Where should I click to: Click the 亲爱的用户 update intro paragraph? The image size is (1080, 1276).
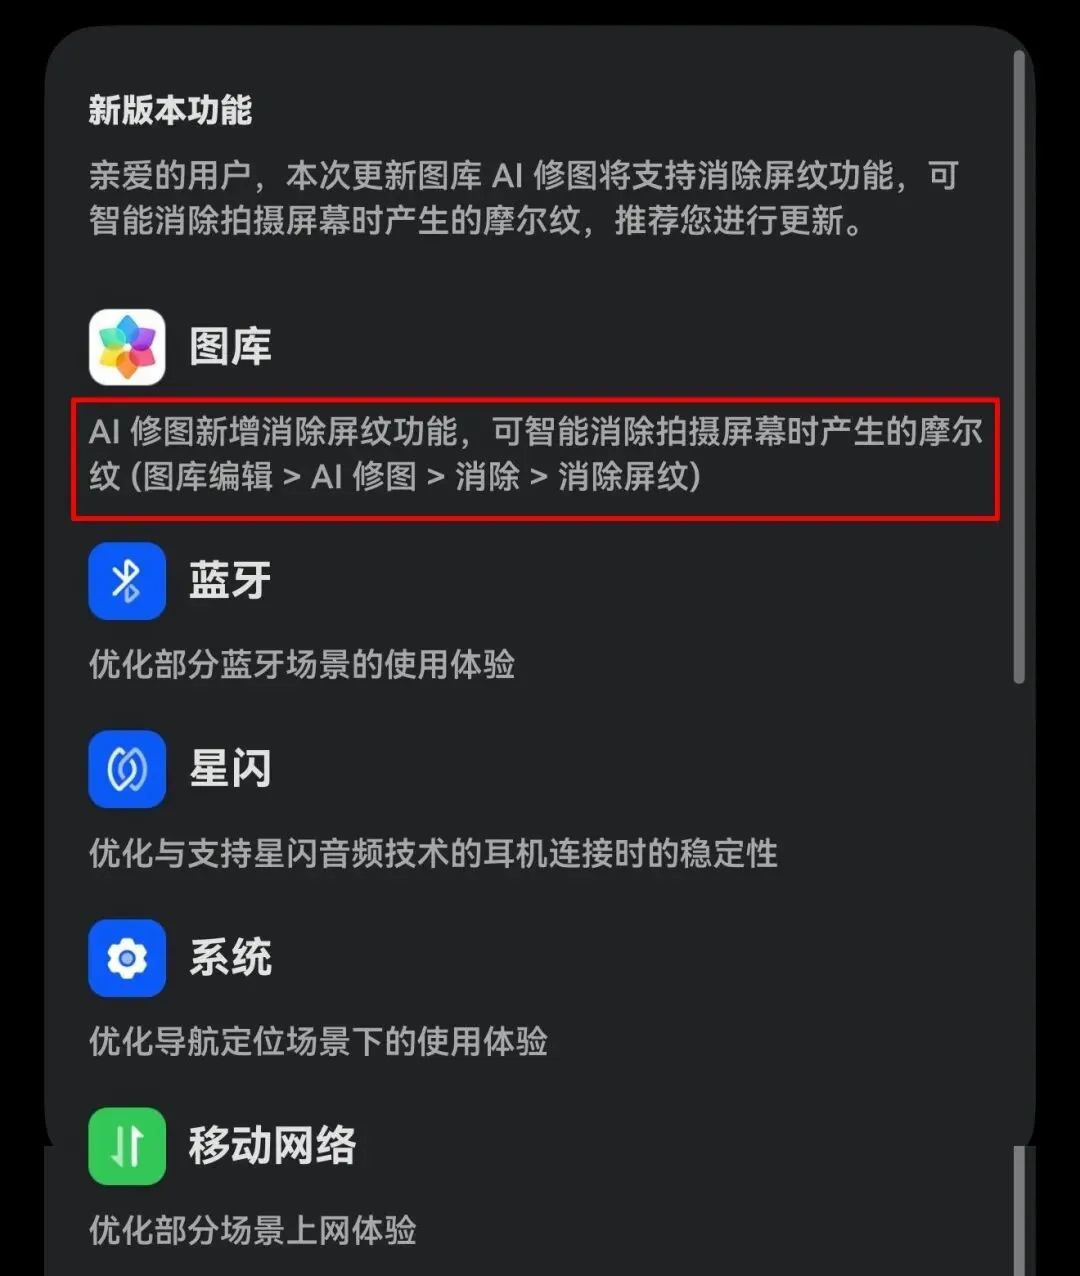(x=524, y=198)
